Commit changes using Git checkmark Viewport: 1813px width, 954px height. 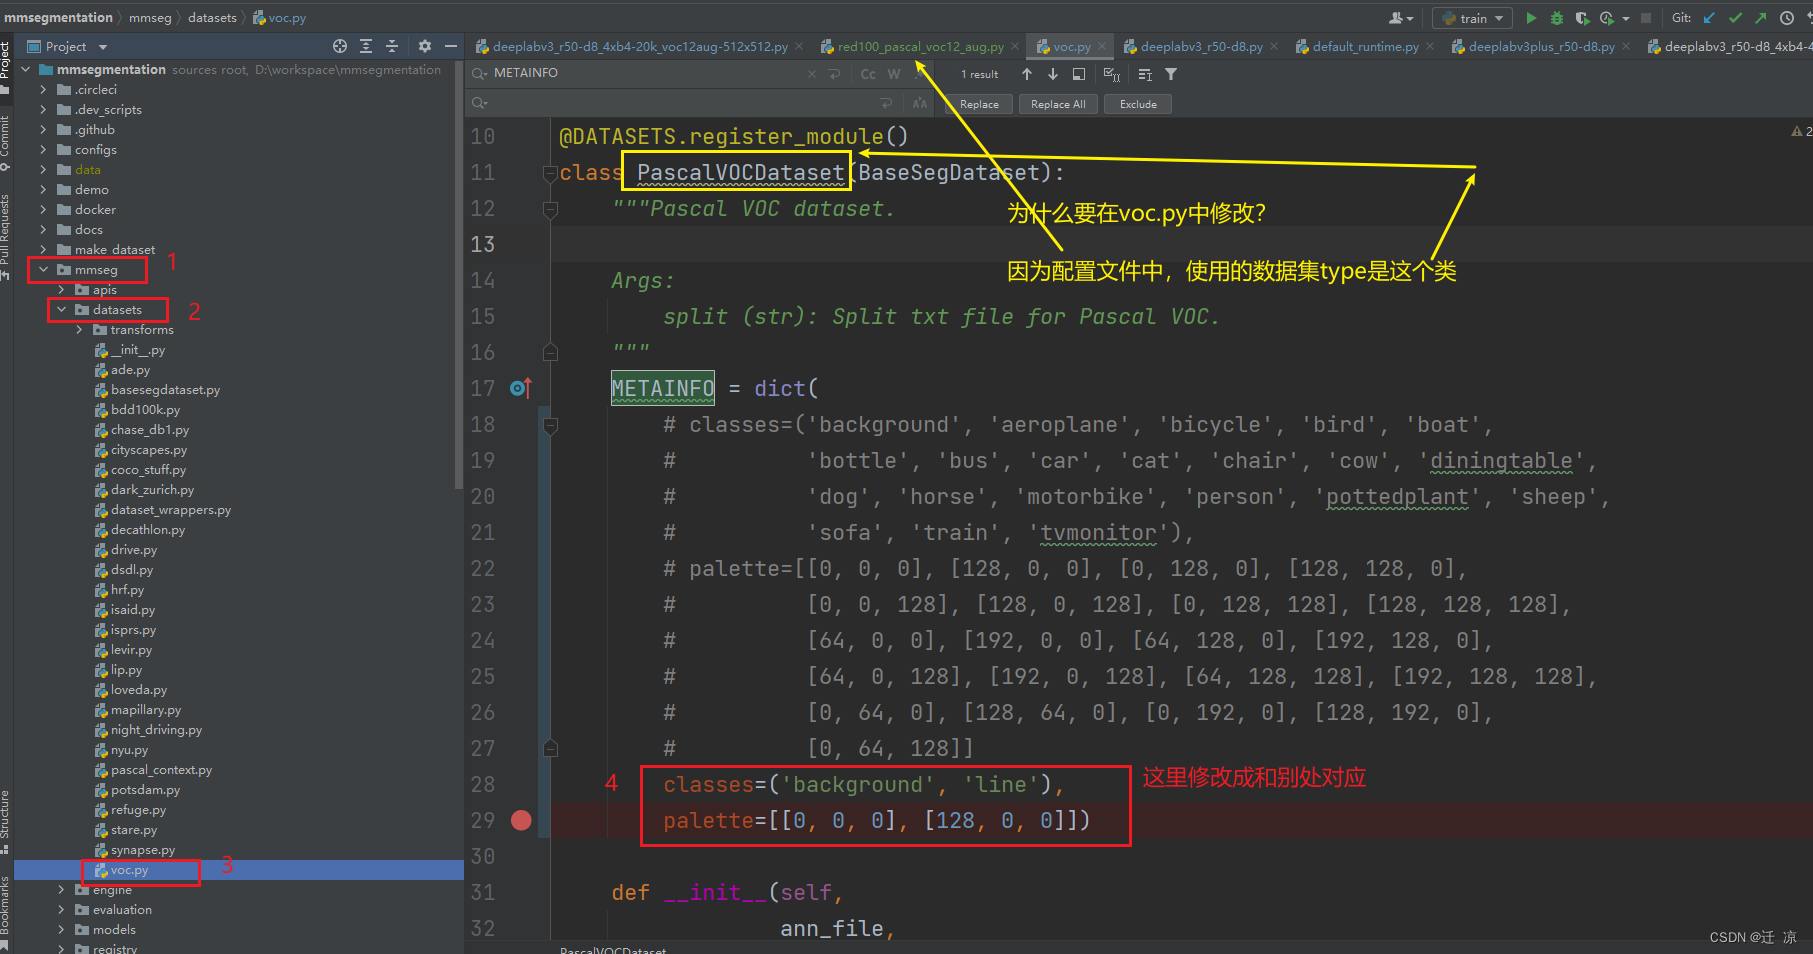click(x=1735, y=18)
